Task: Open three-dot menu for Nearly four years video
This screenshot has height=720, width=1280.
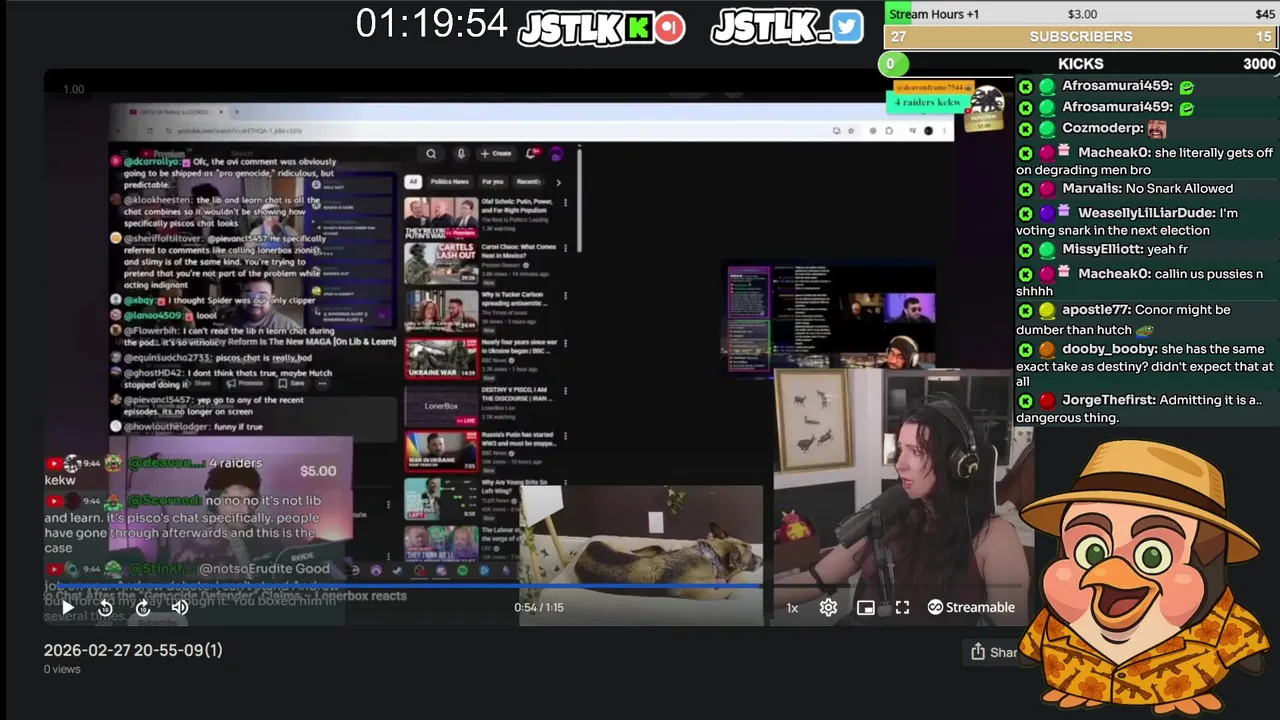Action: point(565,343)
